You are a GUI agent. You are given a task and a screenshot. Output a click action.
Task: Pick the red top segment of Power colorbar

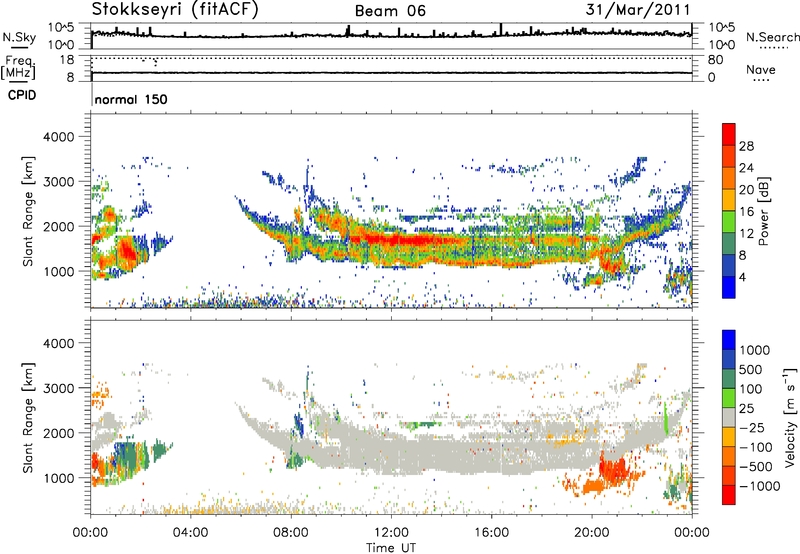pyautogui.click(x=729, y=134)
